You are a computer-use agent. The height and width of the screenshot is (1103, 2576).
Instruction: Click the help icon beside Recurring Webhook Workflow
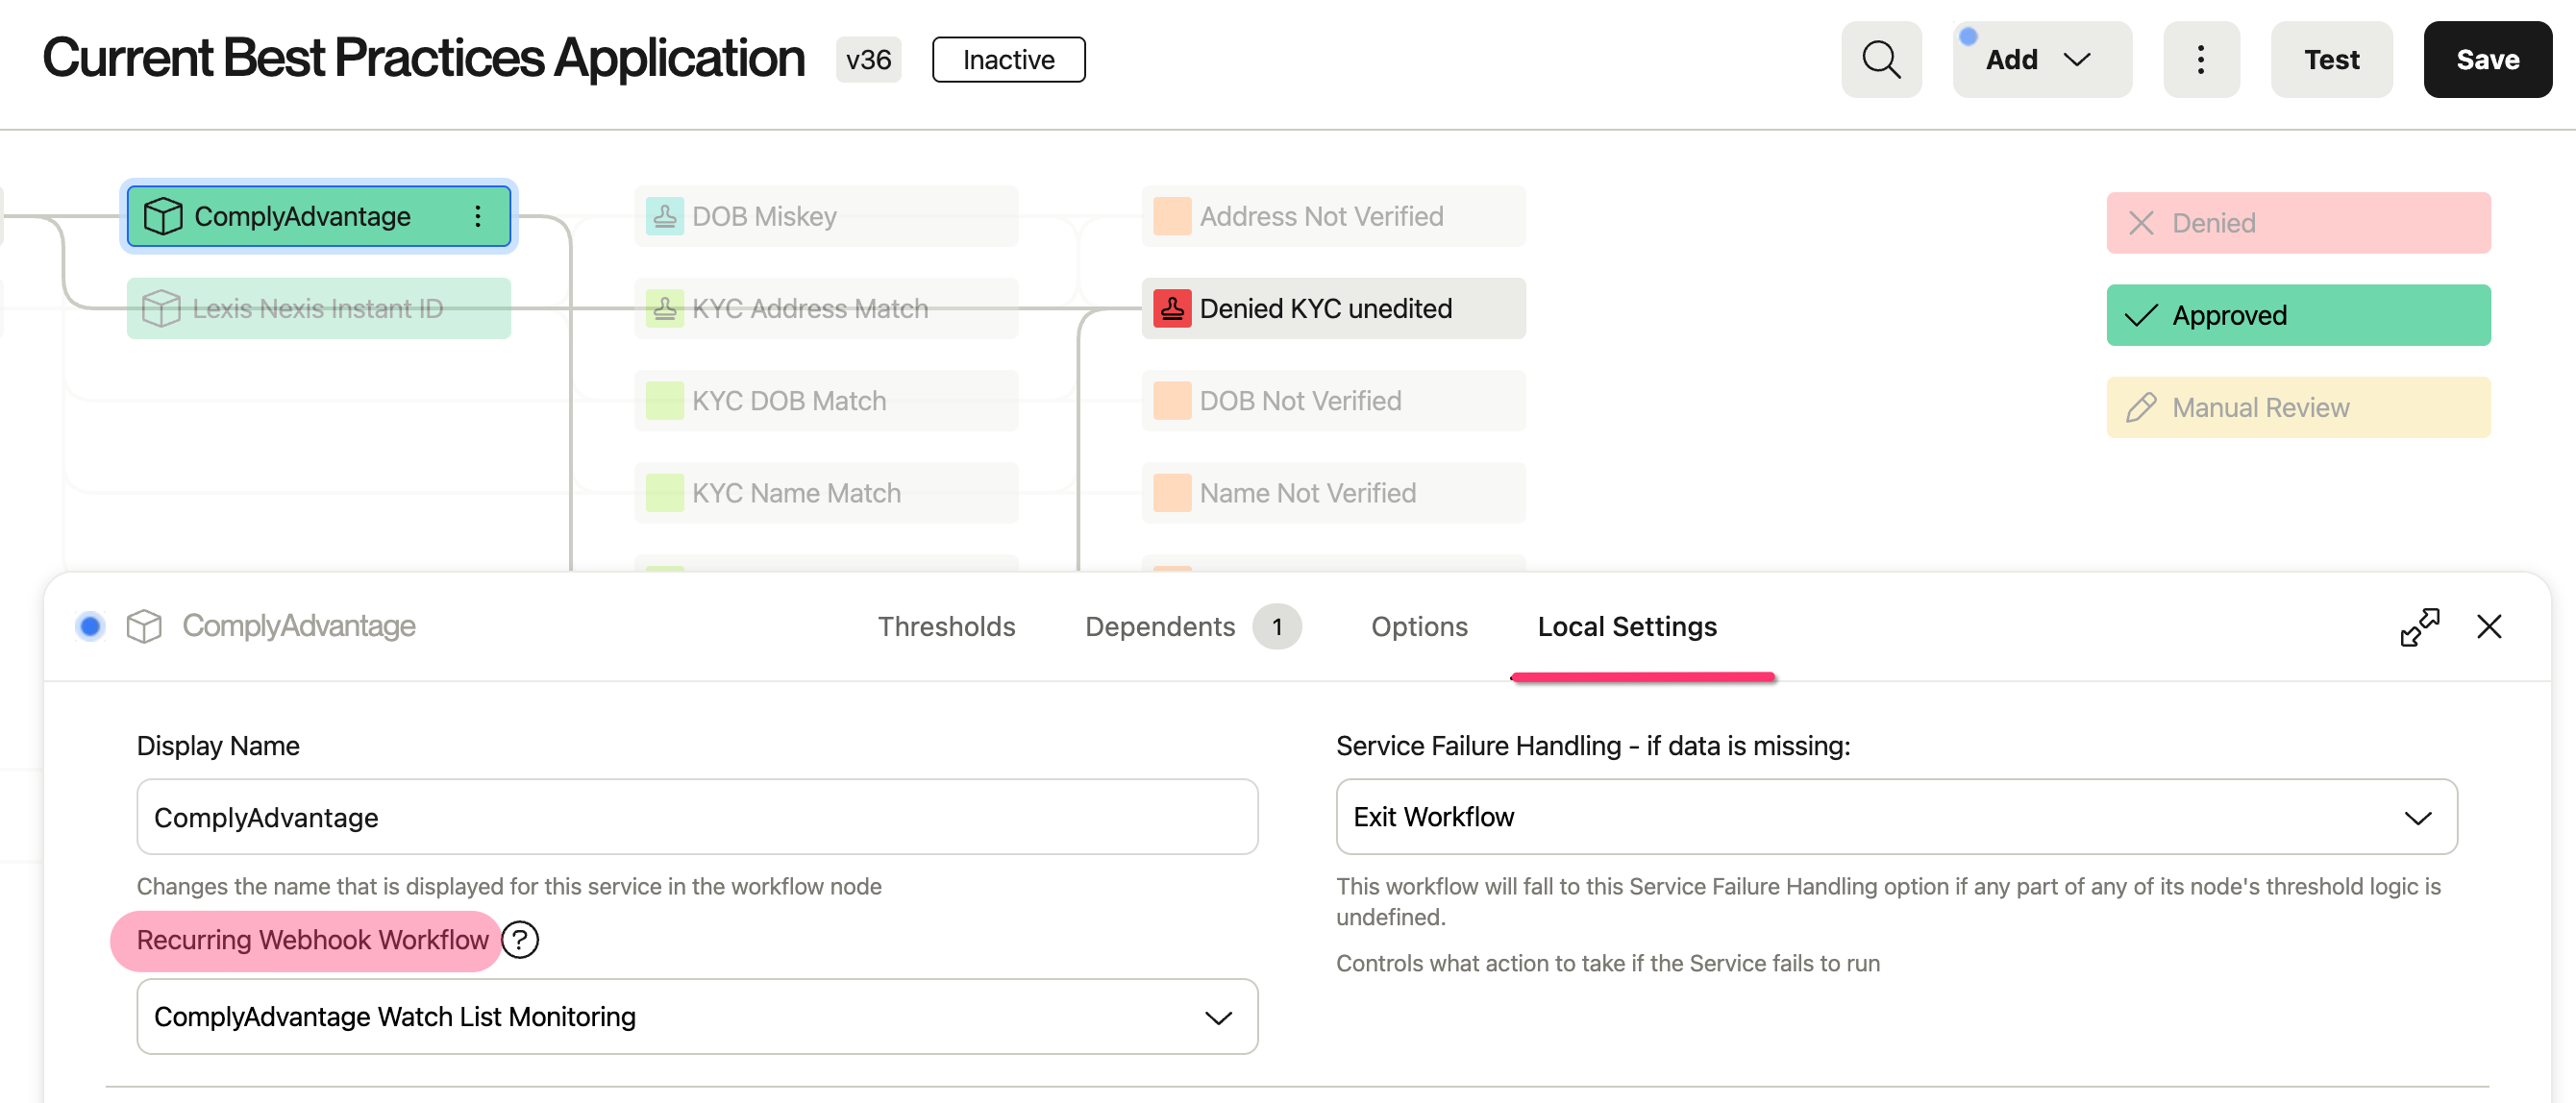coord(520,940)
